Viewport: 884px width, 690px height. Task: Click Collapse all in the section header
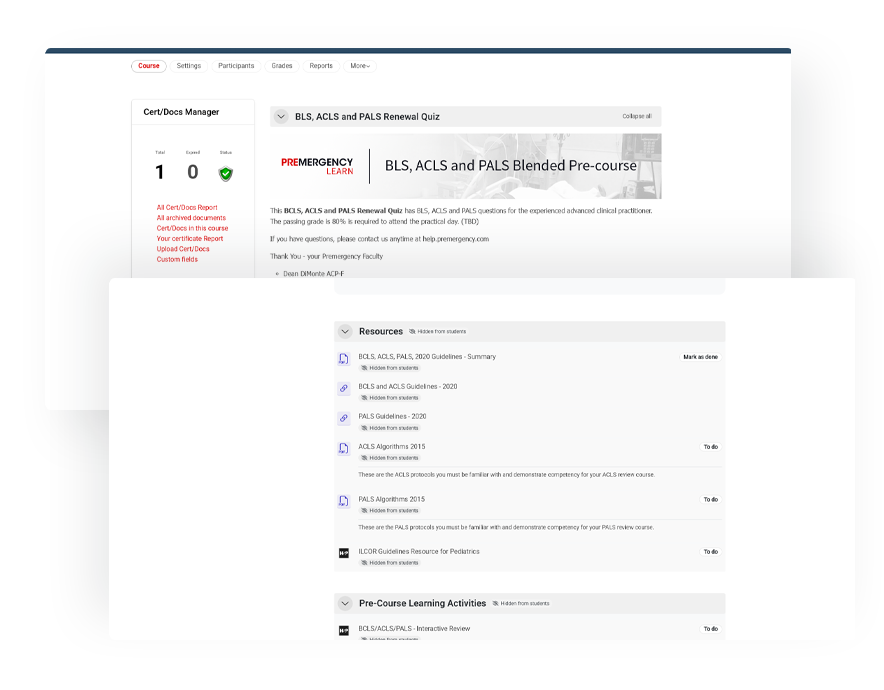637,117
